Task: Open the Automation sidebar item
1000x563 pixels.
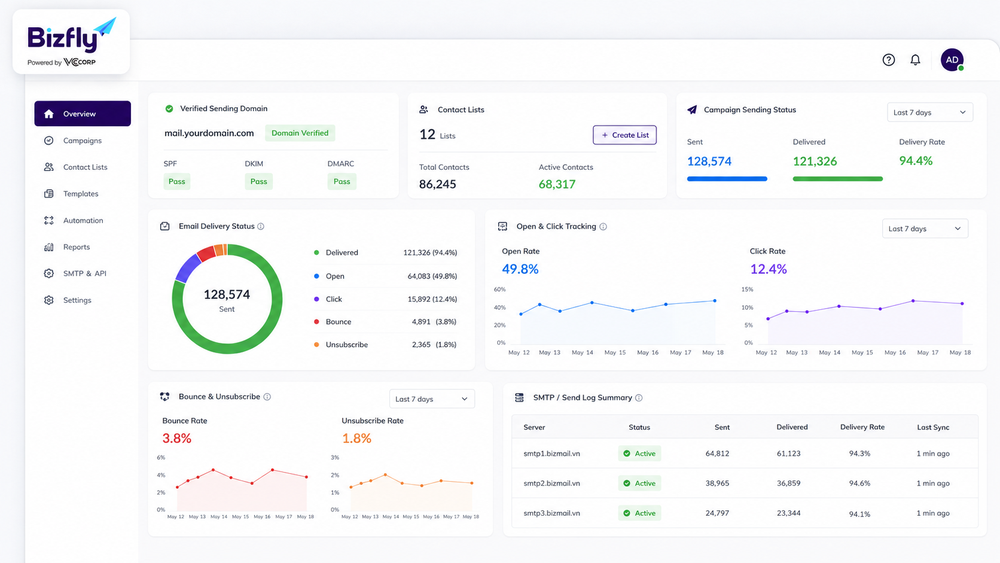Action: click(82, 221)
